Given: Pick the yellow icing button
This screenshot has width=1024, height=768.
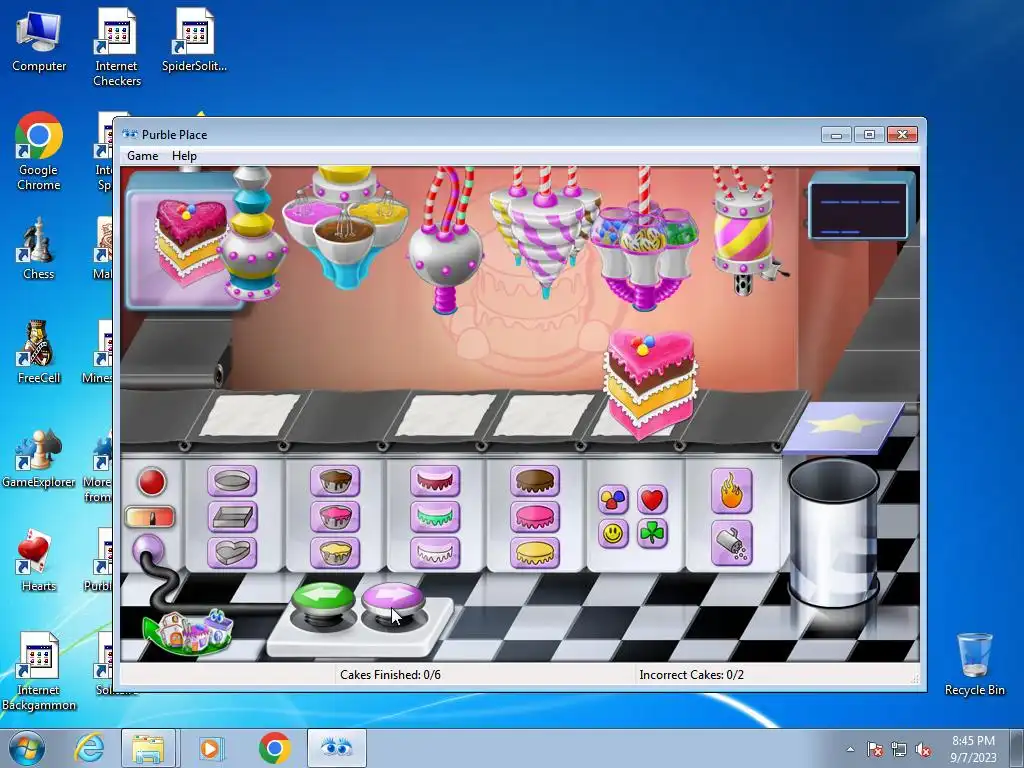Looking at the screenshot, I should (535, 552).
